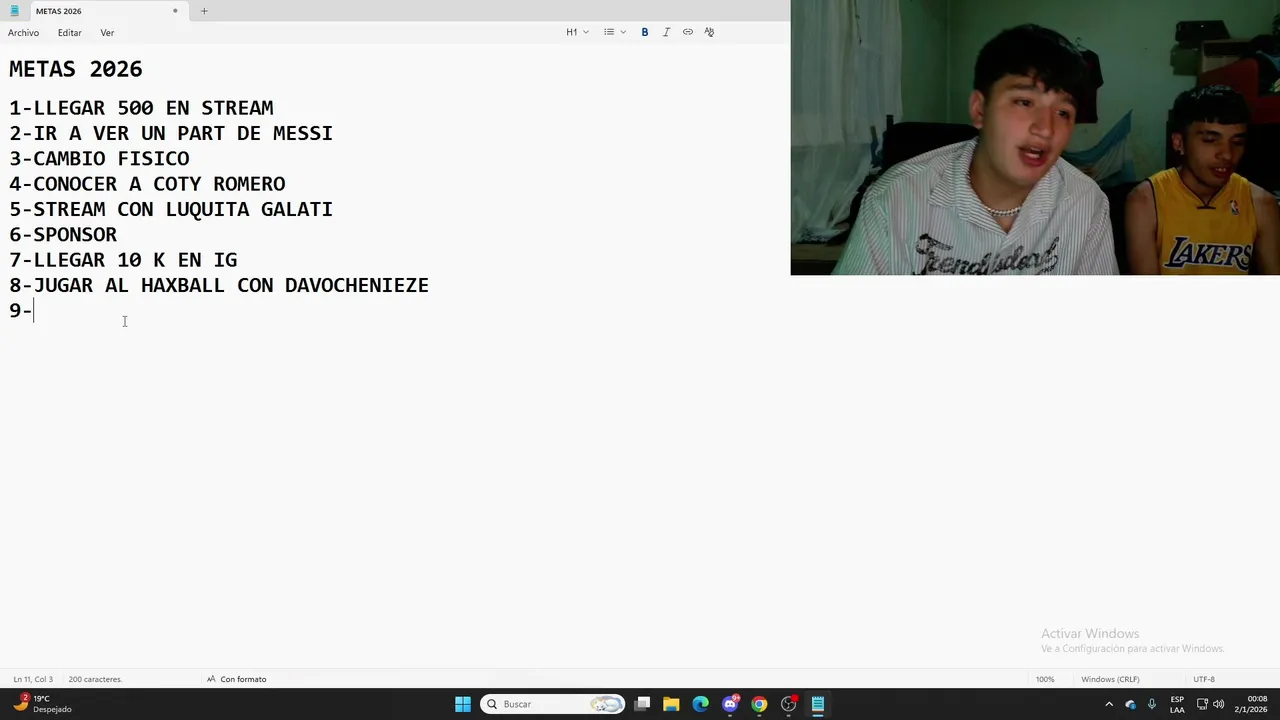Clear formatting with the toolbar icon
1280x720 pixels.
(x=709, y=32)
